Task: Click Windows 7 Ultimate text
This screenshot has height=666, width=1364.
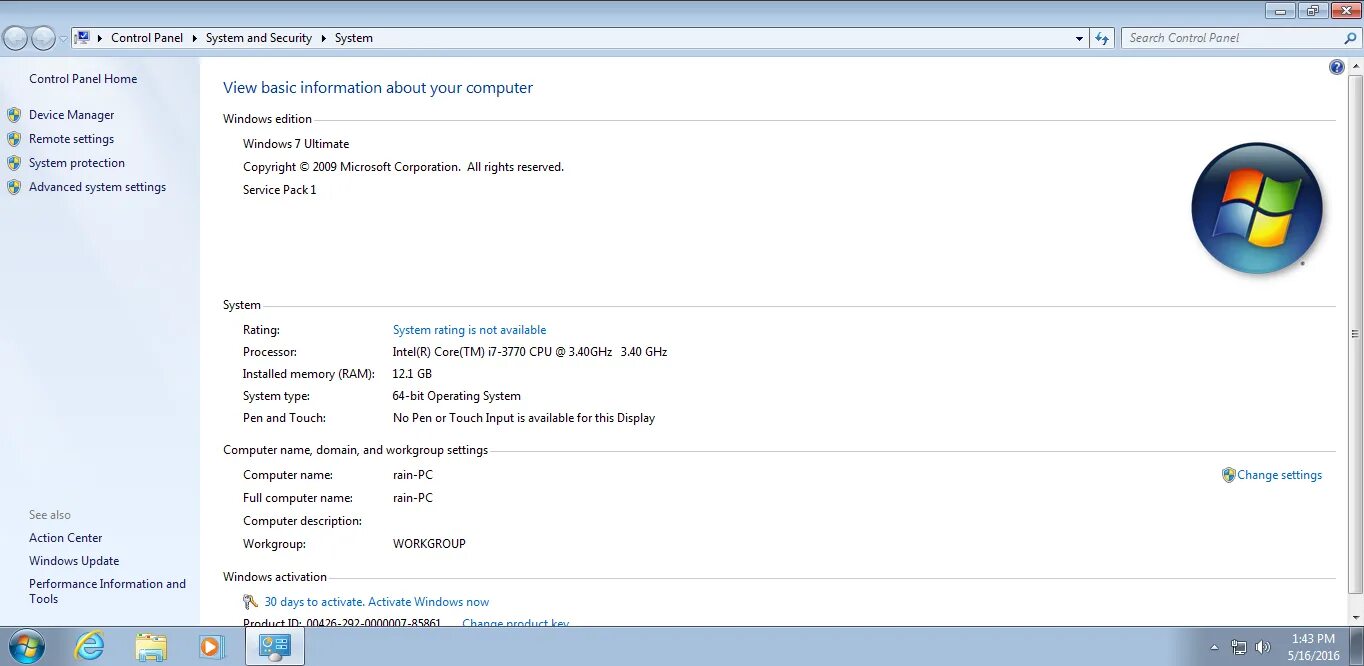Action: 296,144
